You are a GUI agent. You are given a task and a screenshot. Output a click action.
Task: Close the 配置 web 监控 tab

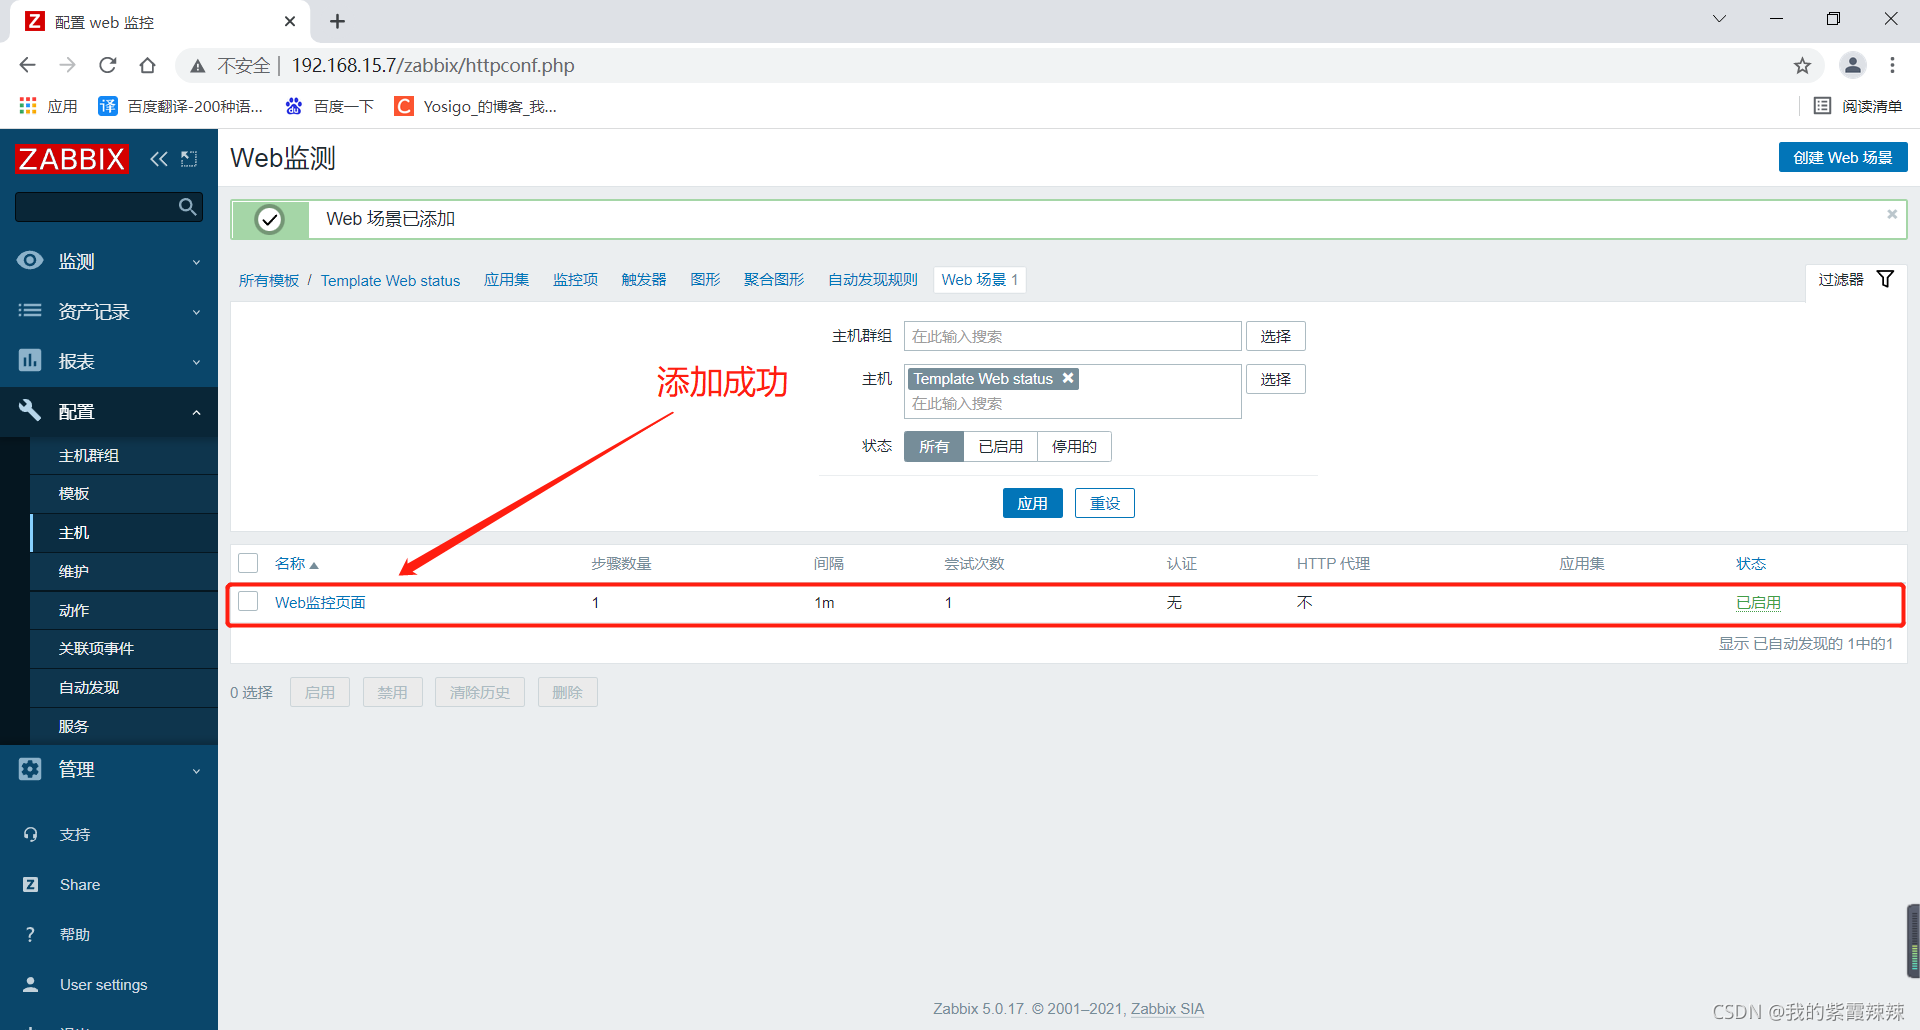290,21
